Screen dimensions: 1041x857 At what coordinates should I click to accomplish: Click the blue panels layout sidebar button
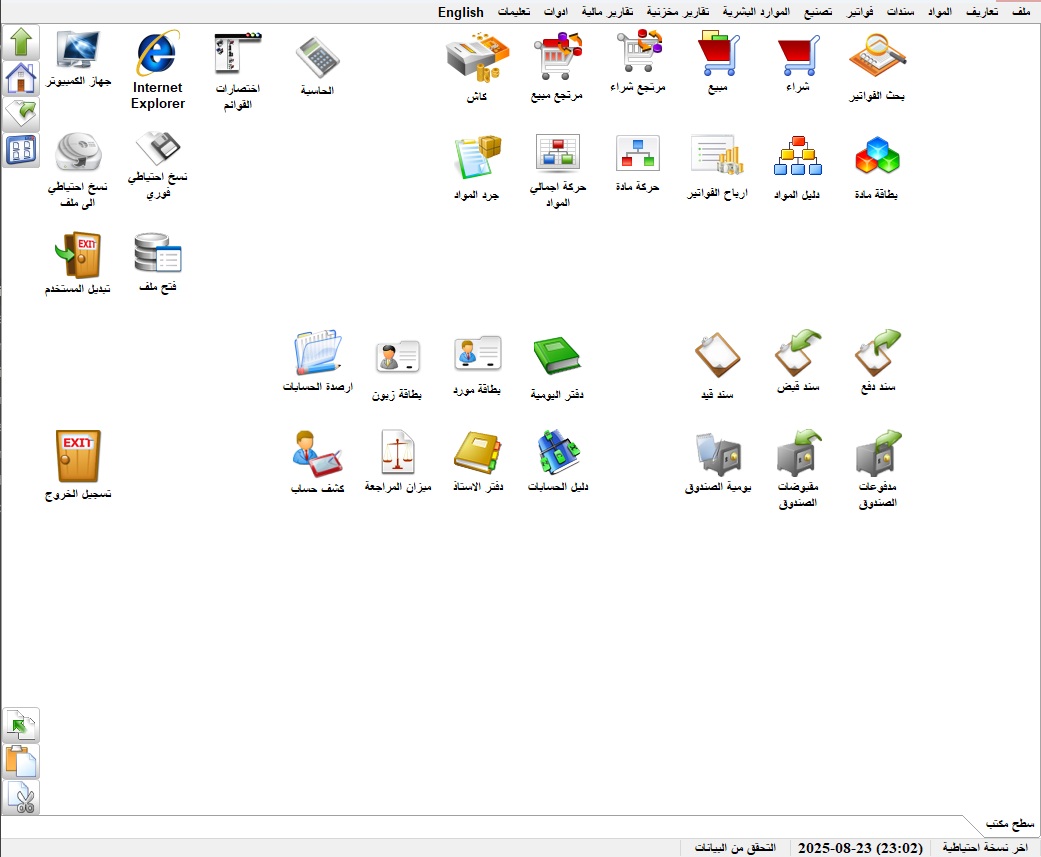tap(21, 150)
